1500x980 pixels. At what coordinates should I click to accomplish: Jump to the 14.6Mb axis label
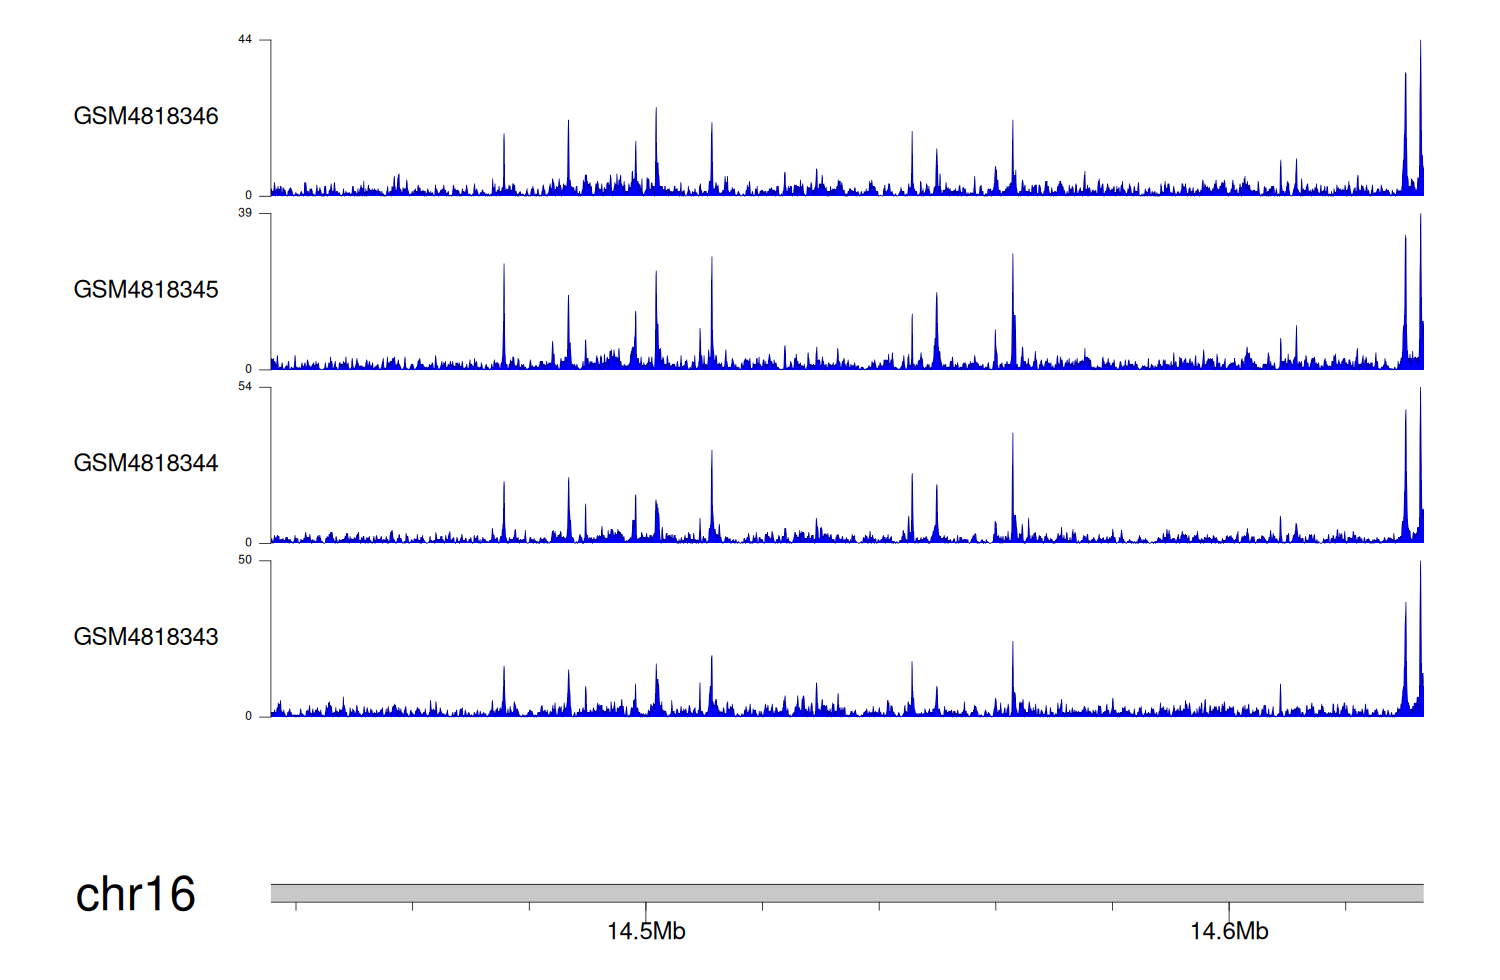[1229, 932]
